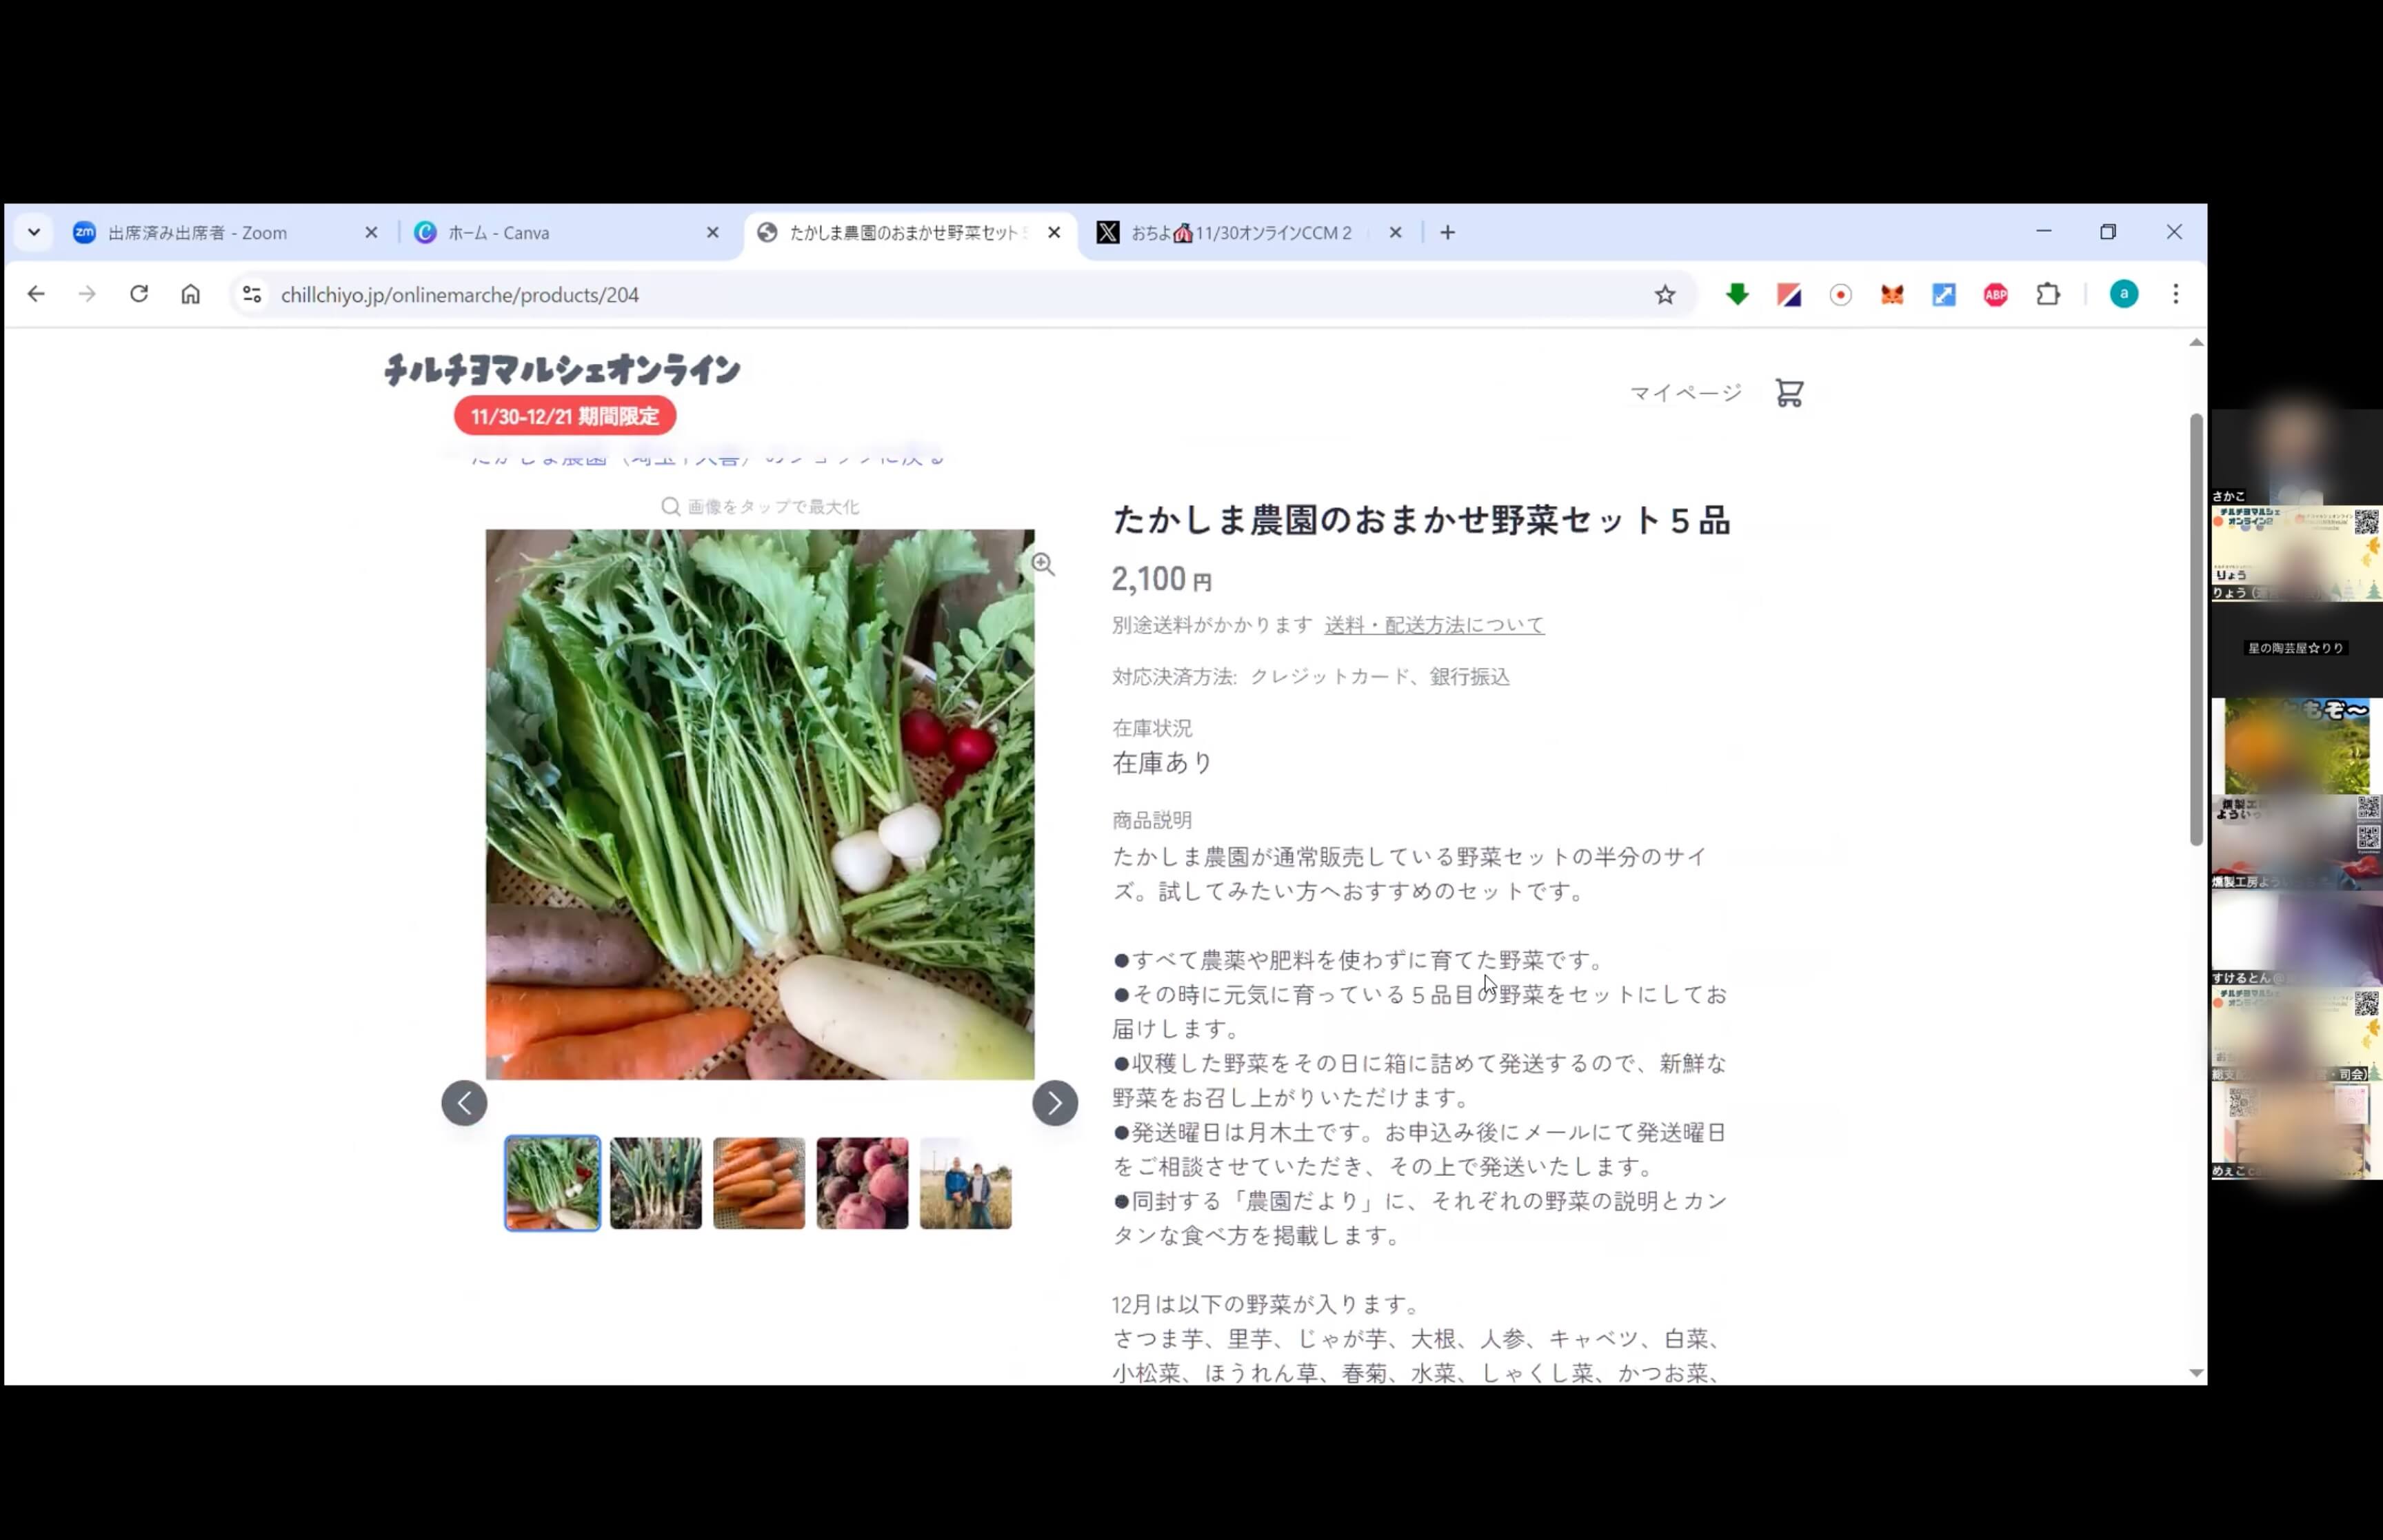Select the carrots thumbnail image
This screenshot has height=1540, width=2383.
(758, 1183)
